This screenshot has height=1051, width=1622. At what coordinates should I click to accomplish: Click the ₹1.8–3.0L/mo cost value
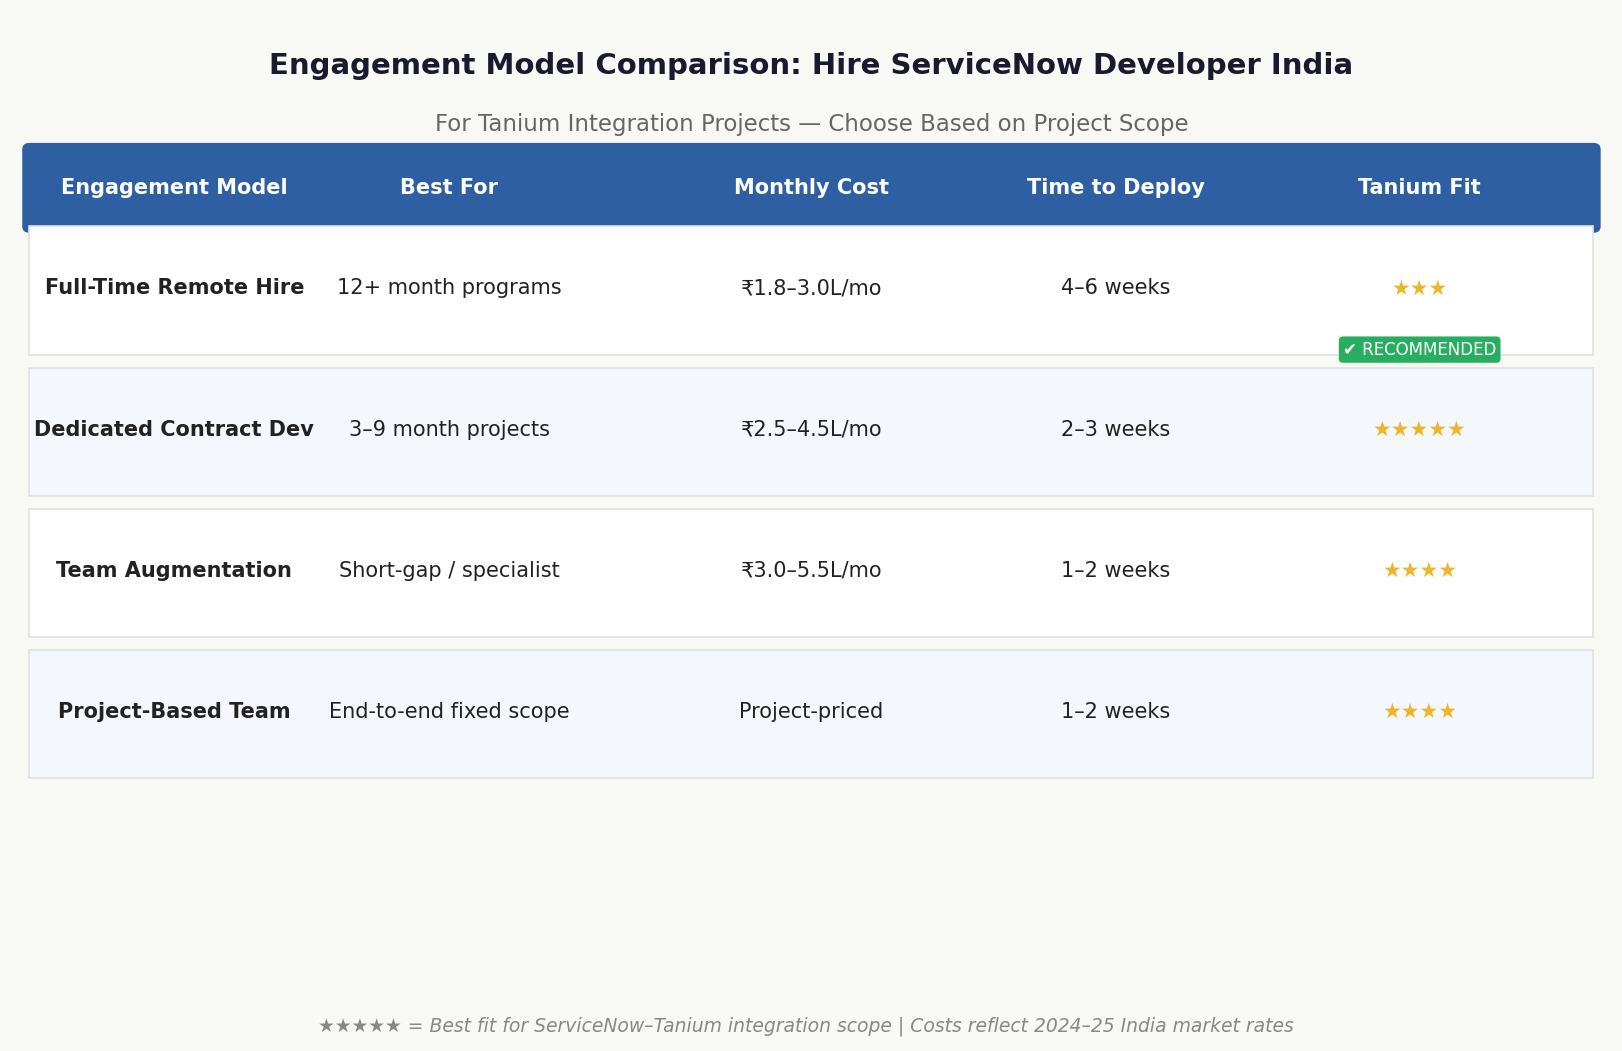[x=811, y=288]
